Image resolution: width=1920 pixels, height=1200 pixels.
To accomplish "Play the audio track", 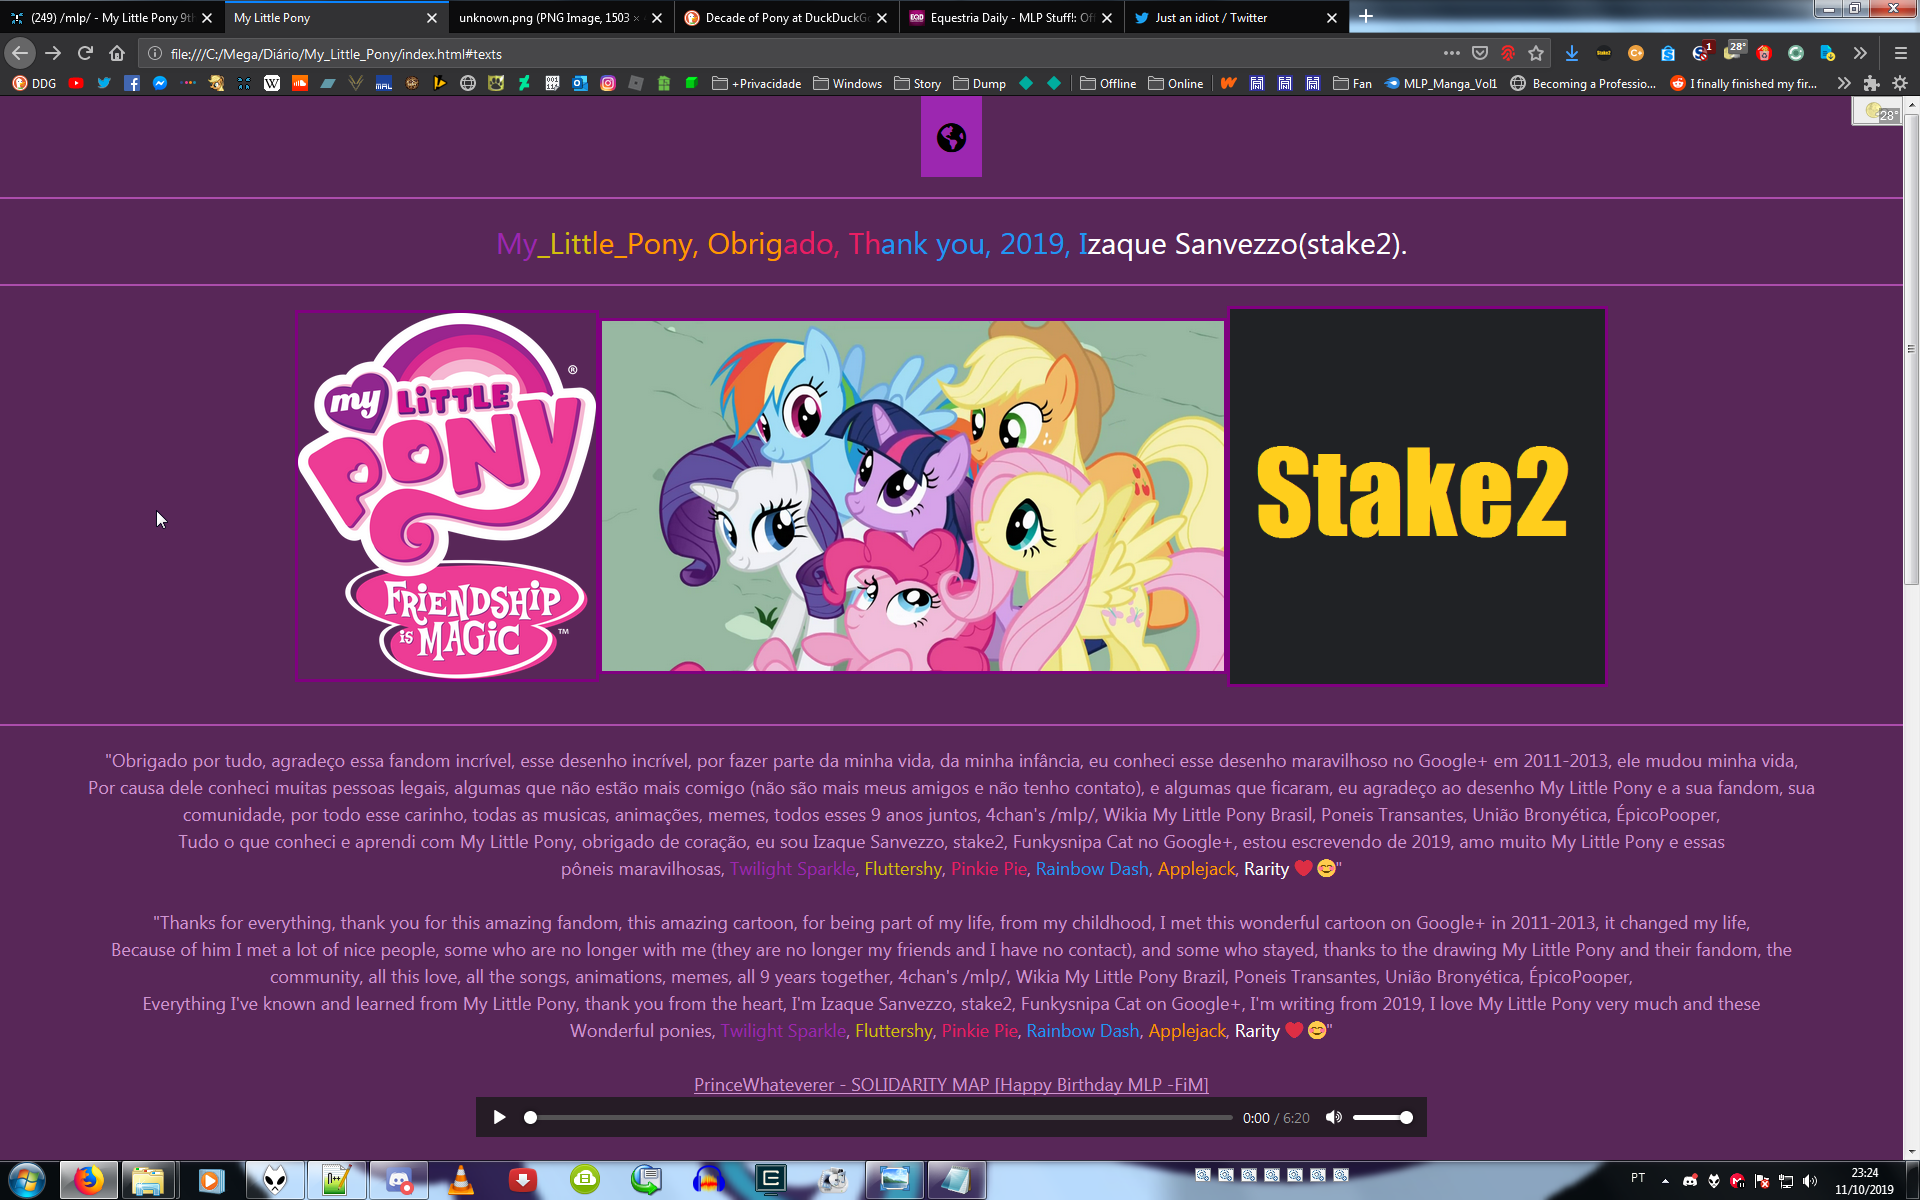I will [499, 1117].
